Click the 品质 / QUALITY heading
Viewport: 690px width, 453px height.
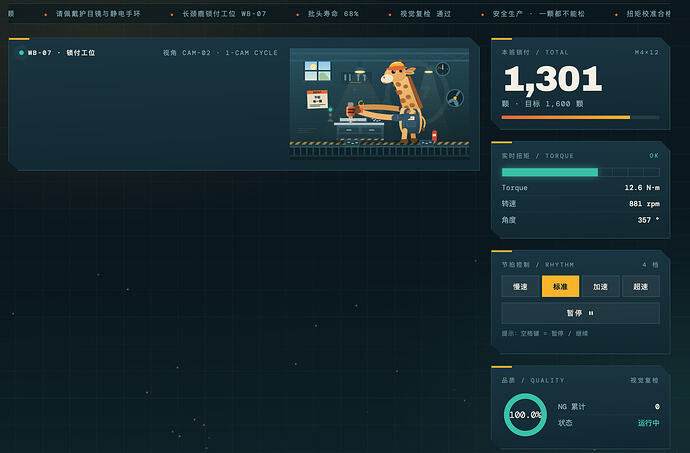[x=533, y=380]
